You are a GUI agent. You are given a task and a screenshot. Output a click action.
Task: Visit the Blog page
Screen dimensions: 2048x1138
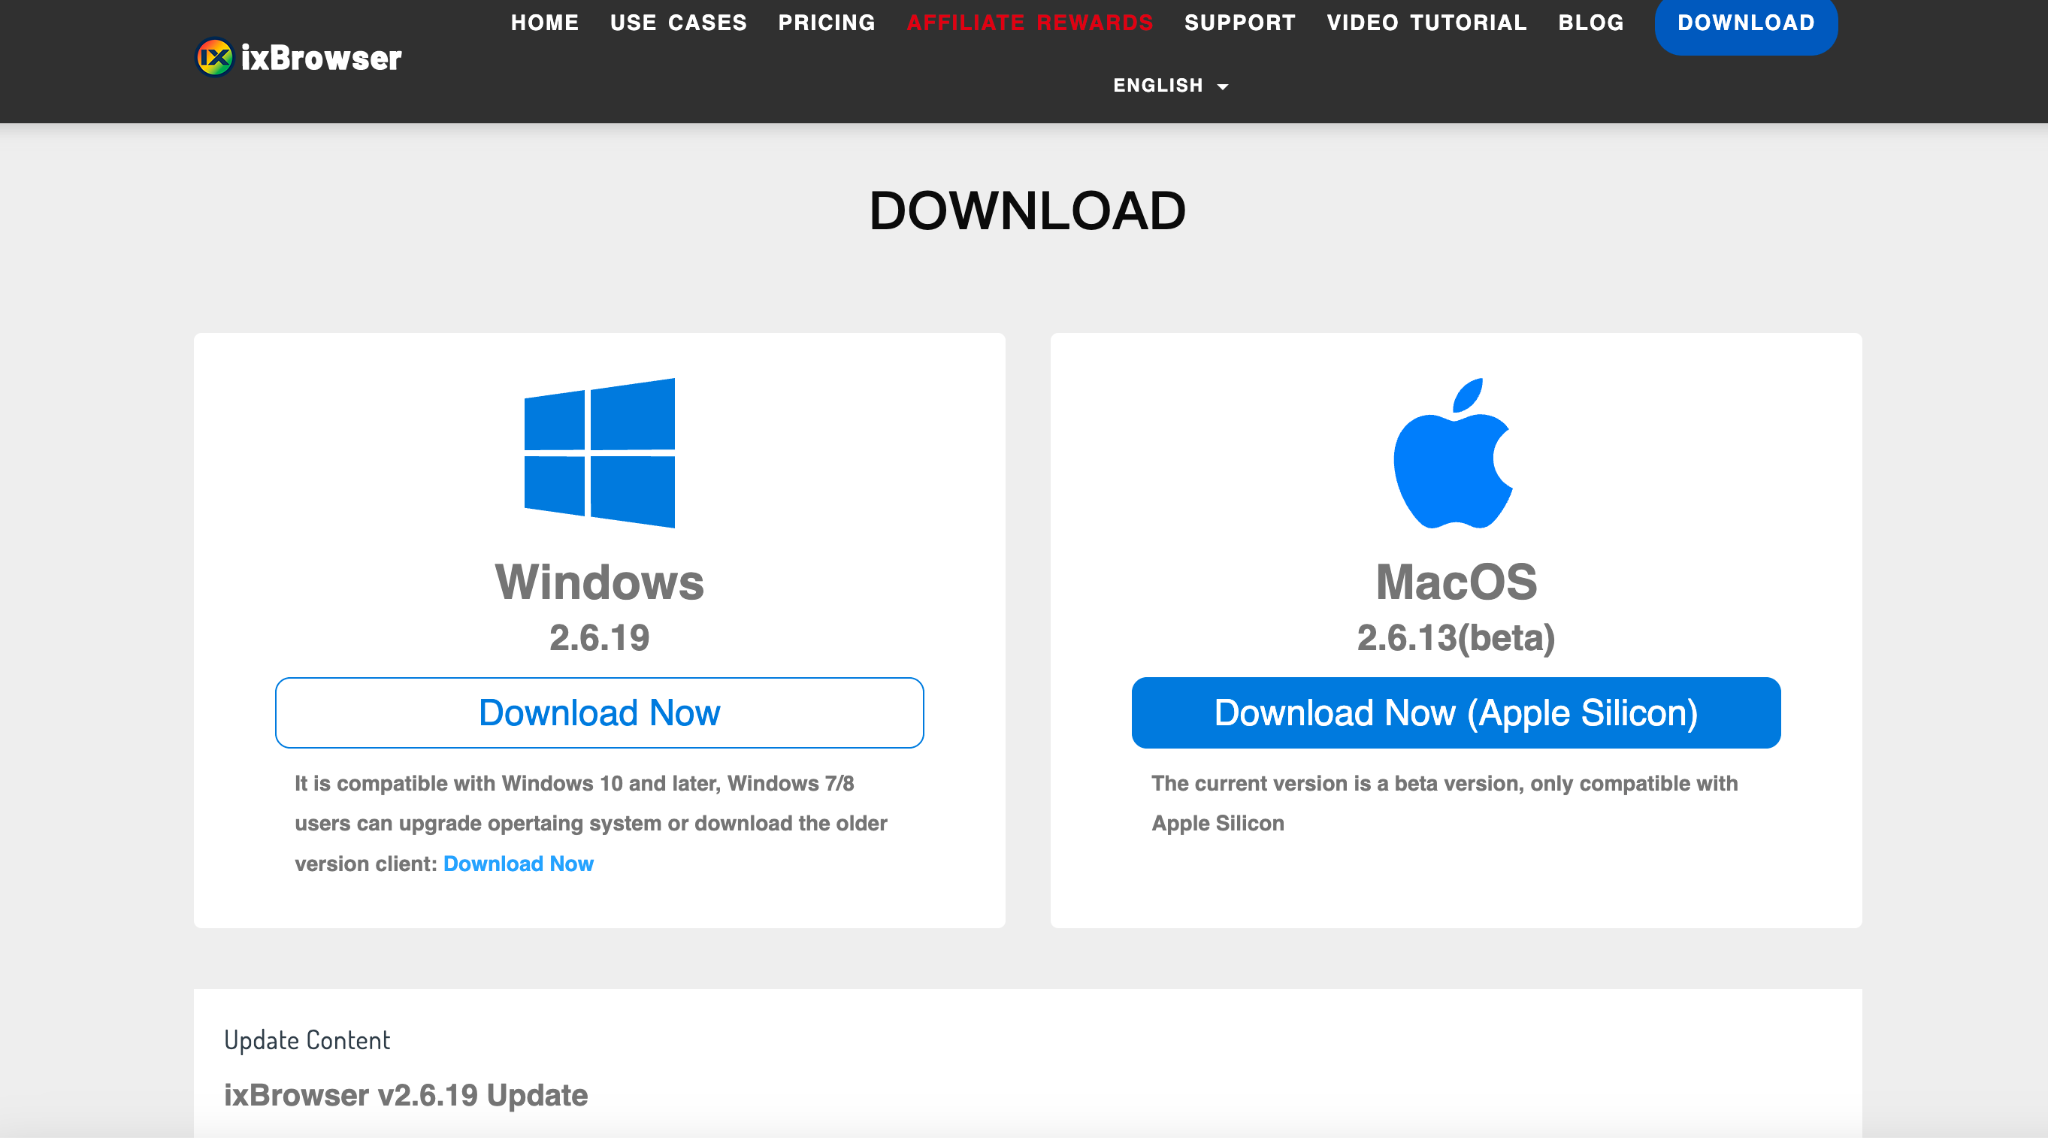(1590, 23)
